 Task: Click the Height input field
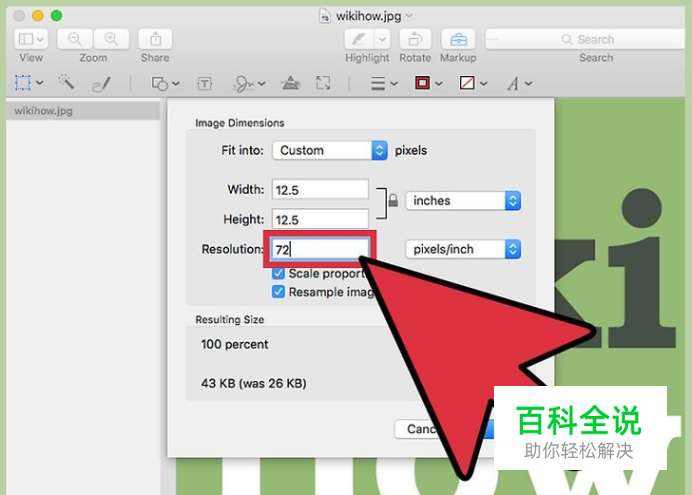[320, 219]
